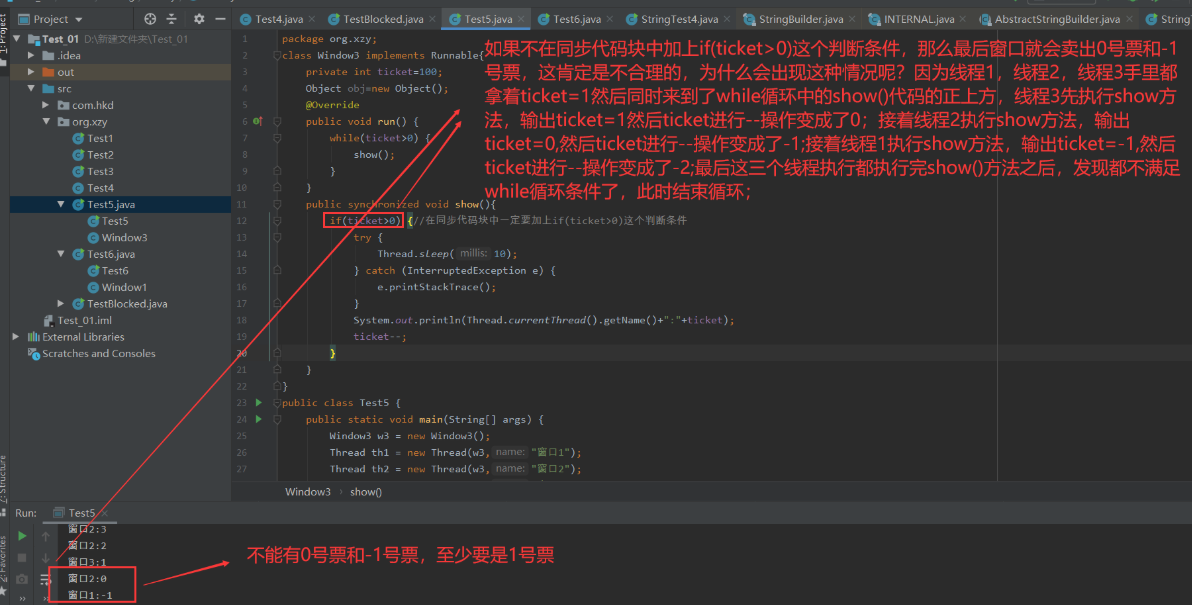The image size is (1192, 605).
Task: Open Project panel settings gear
Action: click(x=199, y=19)
